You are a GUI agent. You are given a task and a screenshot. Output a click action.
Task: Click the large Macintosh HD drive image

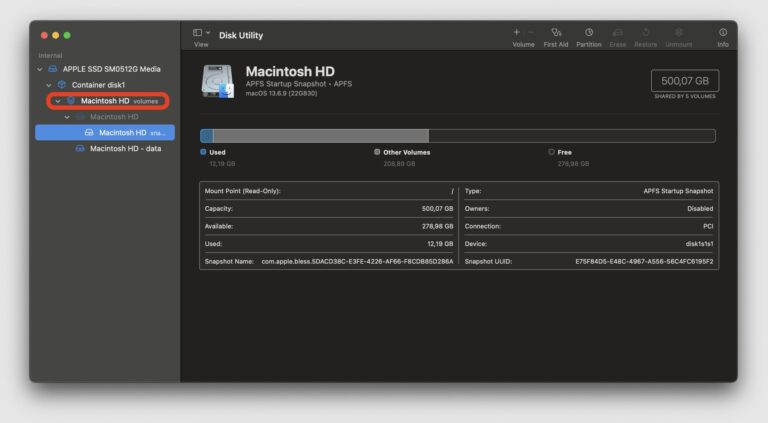click(x=217, y=81)
